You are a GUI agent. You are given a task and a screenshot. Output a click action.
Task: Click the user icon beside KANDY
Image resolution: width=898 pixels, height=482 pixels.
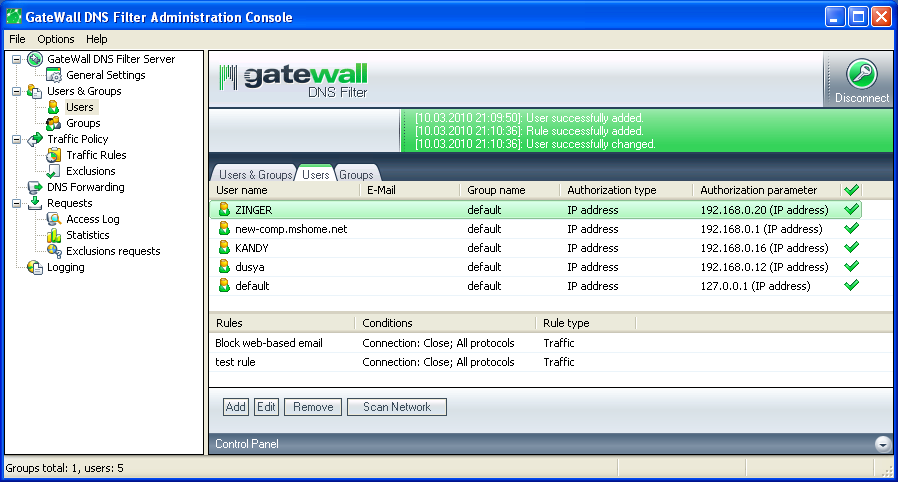[224, 248]
